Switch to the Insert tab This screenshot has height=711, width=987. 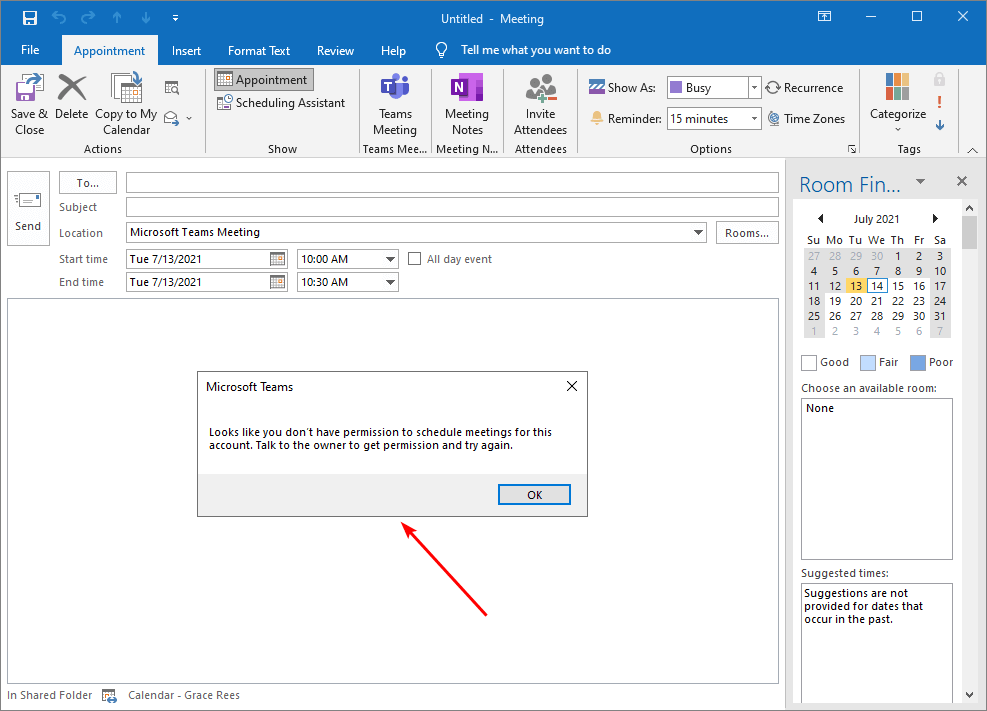coord(186,50)
